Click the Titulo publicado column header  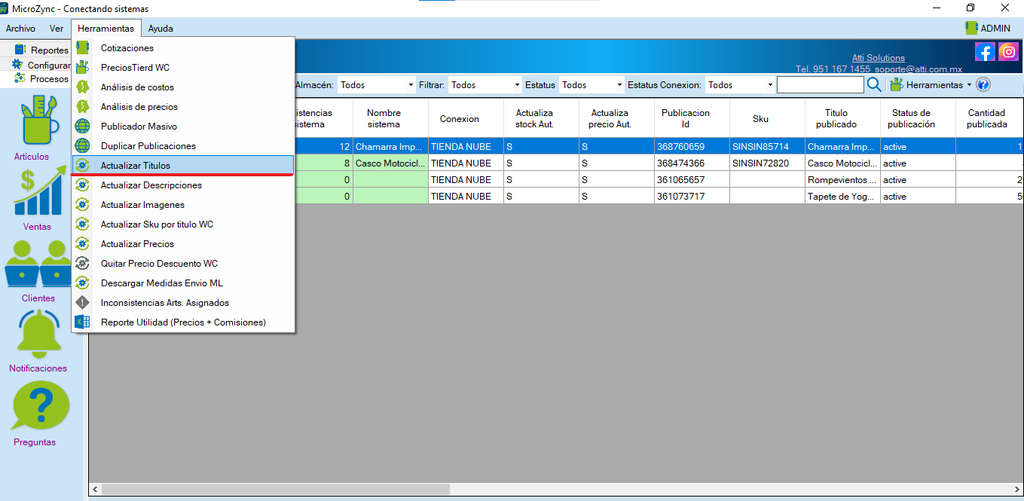coord(842,118)
